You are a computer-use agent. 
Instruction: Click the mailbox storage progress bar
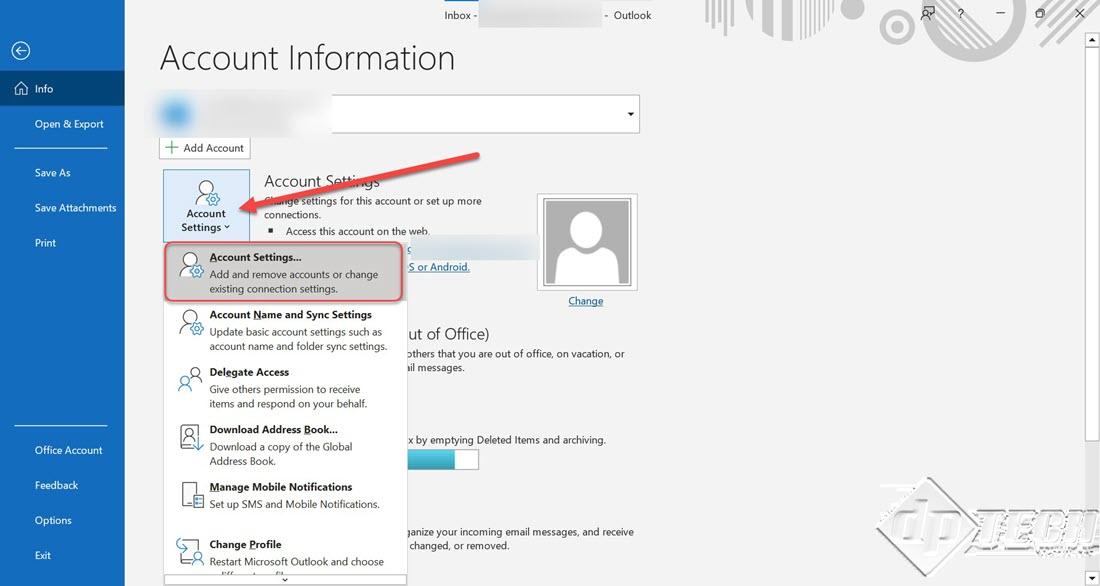point(443,460)
